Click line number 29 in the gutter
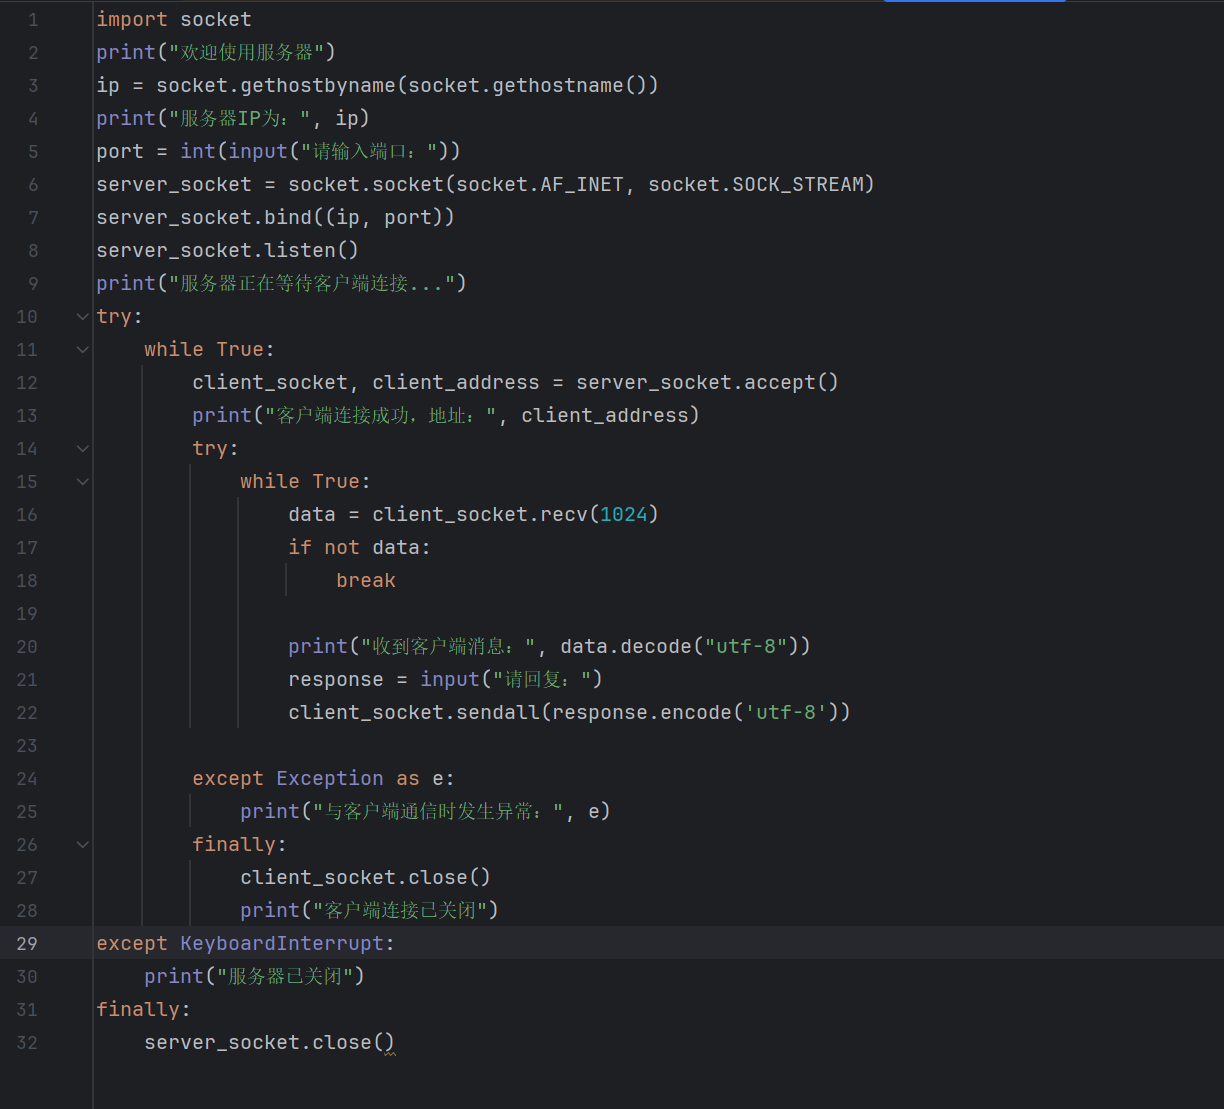Screen dimensions: 1224x1109 pyautogui.click(x=27, y=943)
